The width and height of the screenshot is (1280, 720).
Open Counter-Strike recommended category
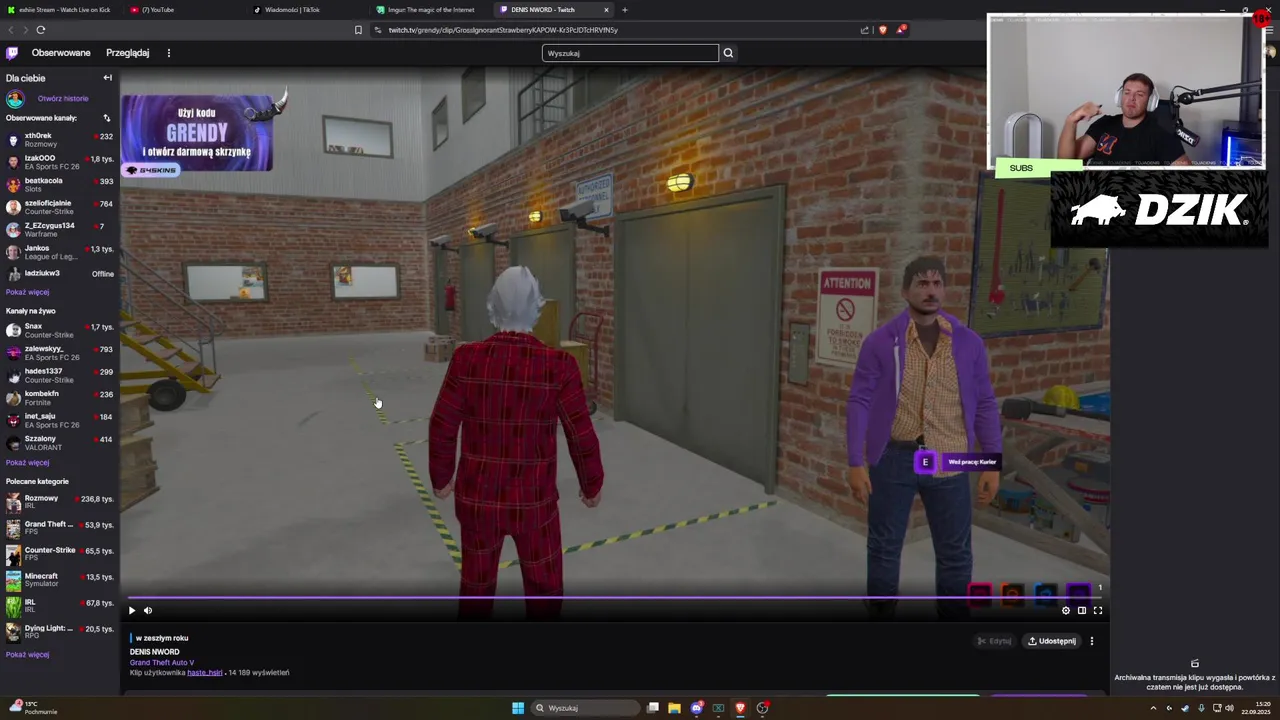pyautogui.click(x=60, y=553)
